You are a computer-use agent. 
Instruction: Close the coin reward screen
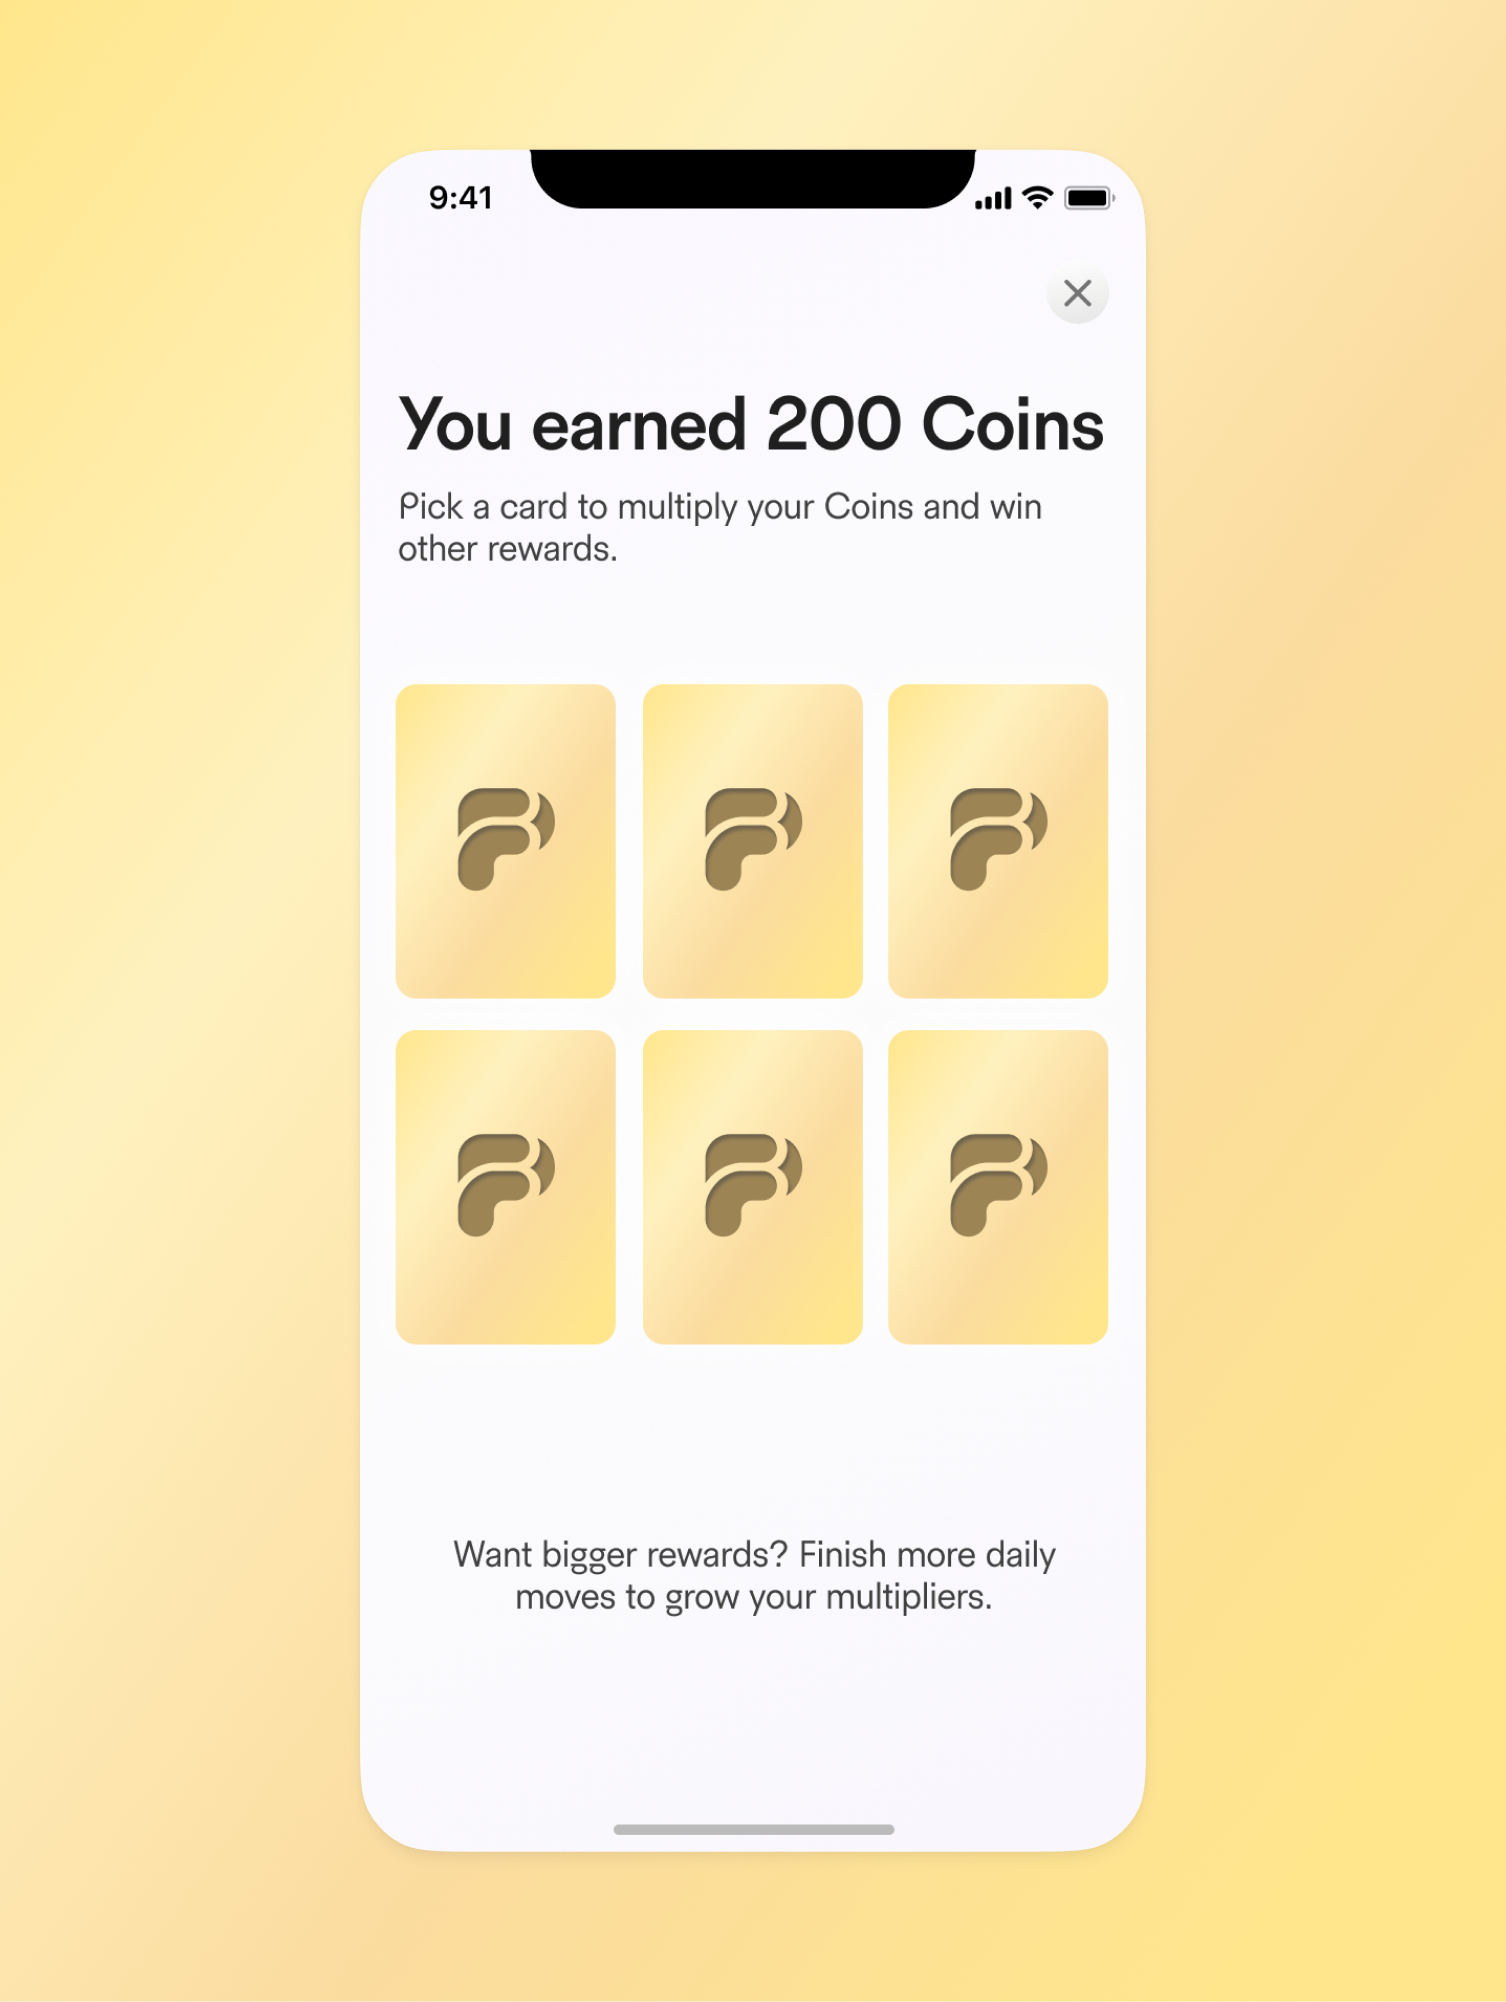pyautogui.click(x=1077, y=293)
